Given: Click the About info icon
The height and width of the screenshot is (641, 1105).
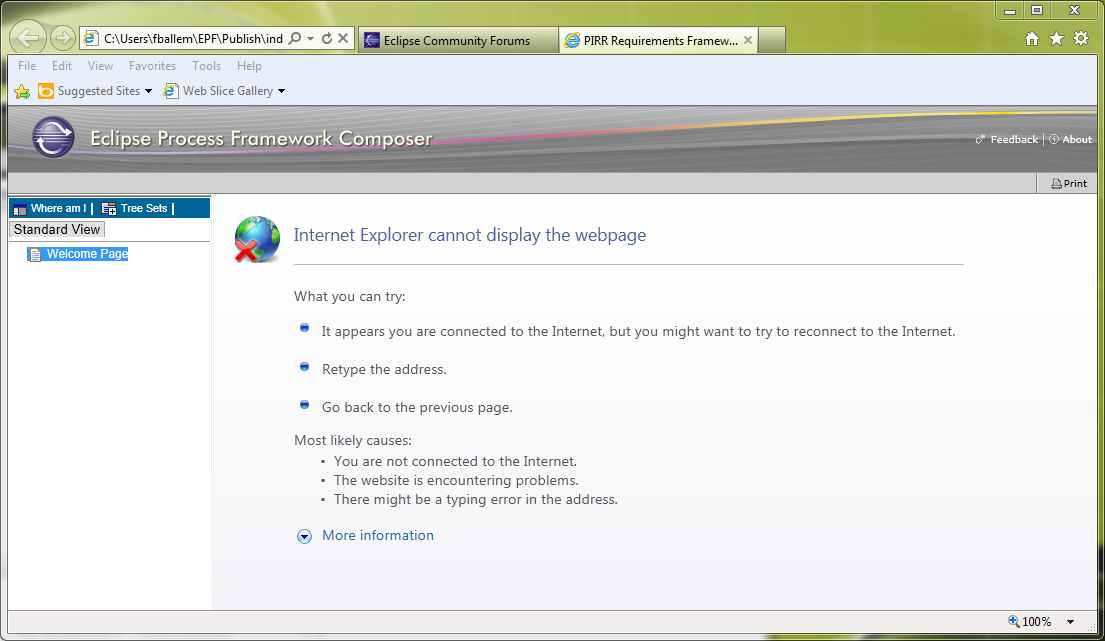Looking at the screenshot, I should point(1054,139).
